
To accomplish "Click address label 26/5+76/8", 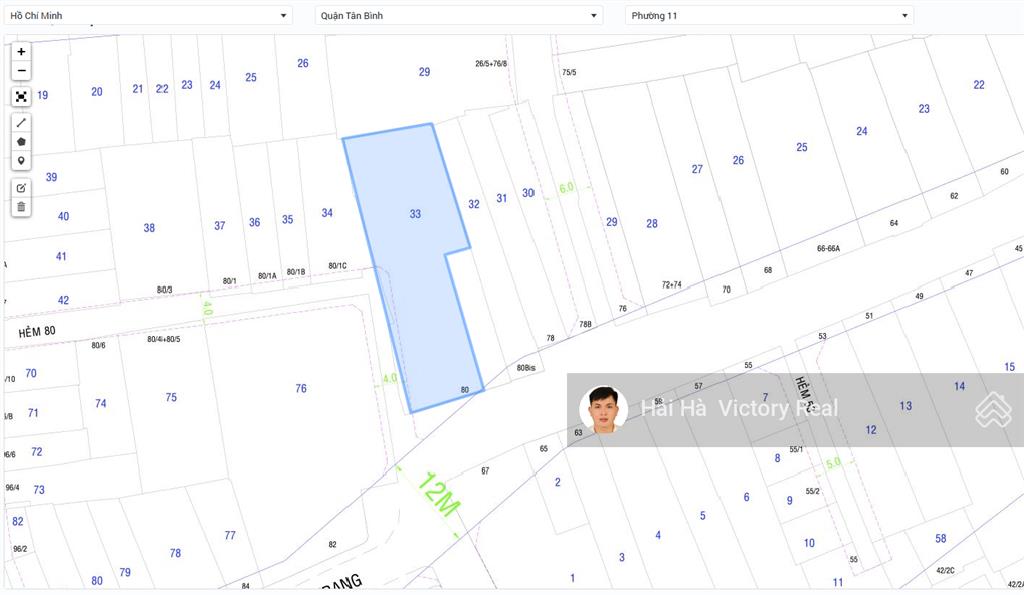I will tap(491, 64).
